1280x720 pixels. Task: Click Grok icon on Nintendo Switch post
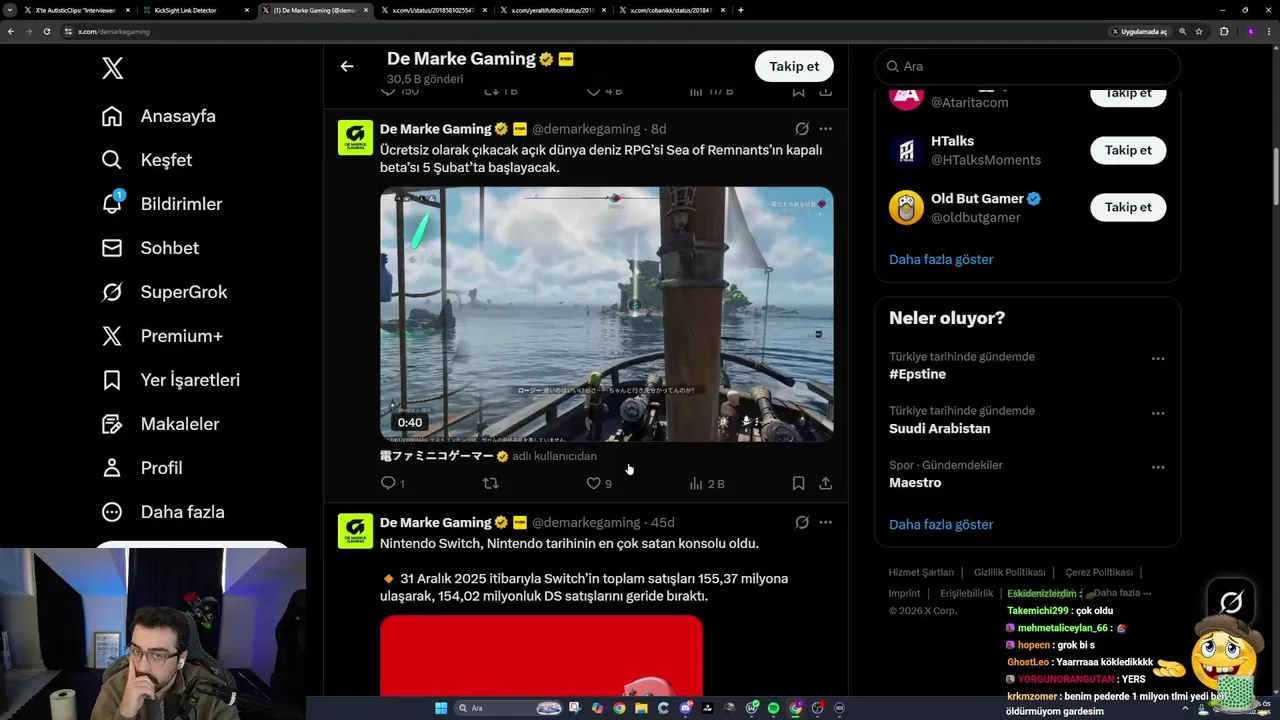pos(802,522)
